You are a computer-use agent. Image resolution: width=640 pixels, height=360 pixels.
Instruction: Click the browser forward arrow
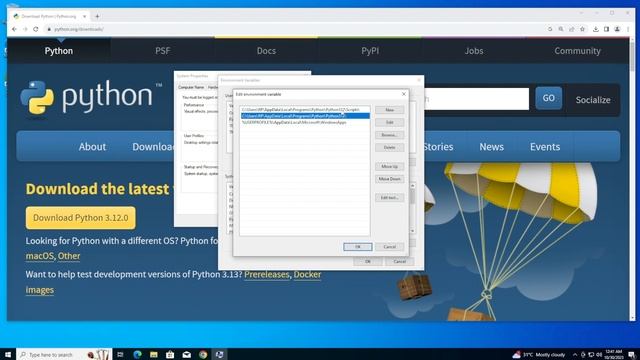pyautogui.click(x=25, y=29)
